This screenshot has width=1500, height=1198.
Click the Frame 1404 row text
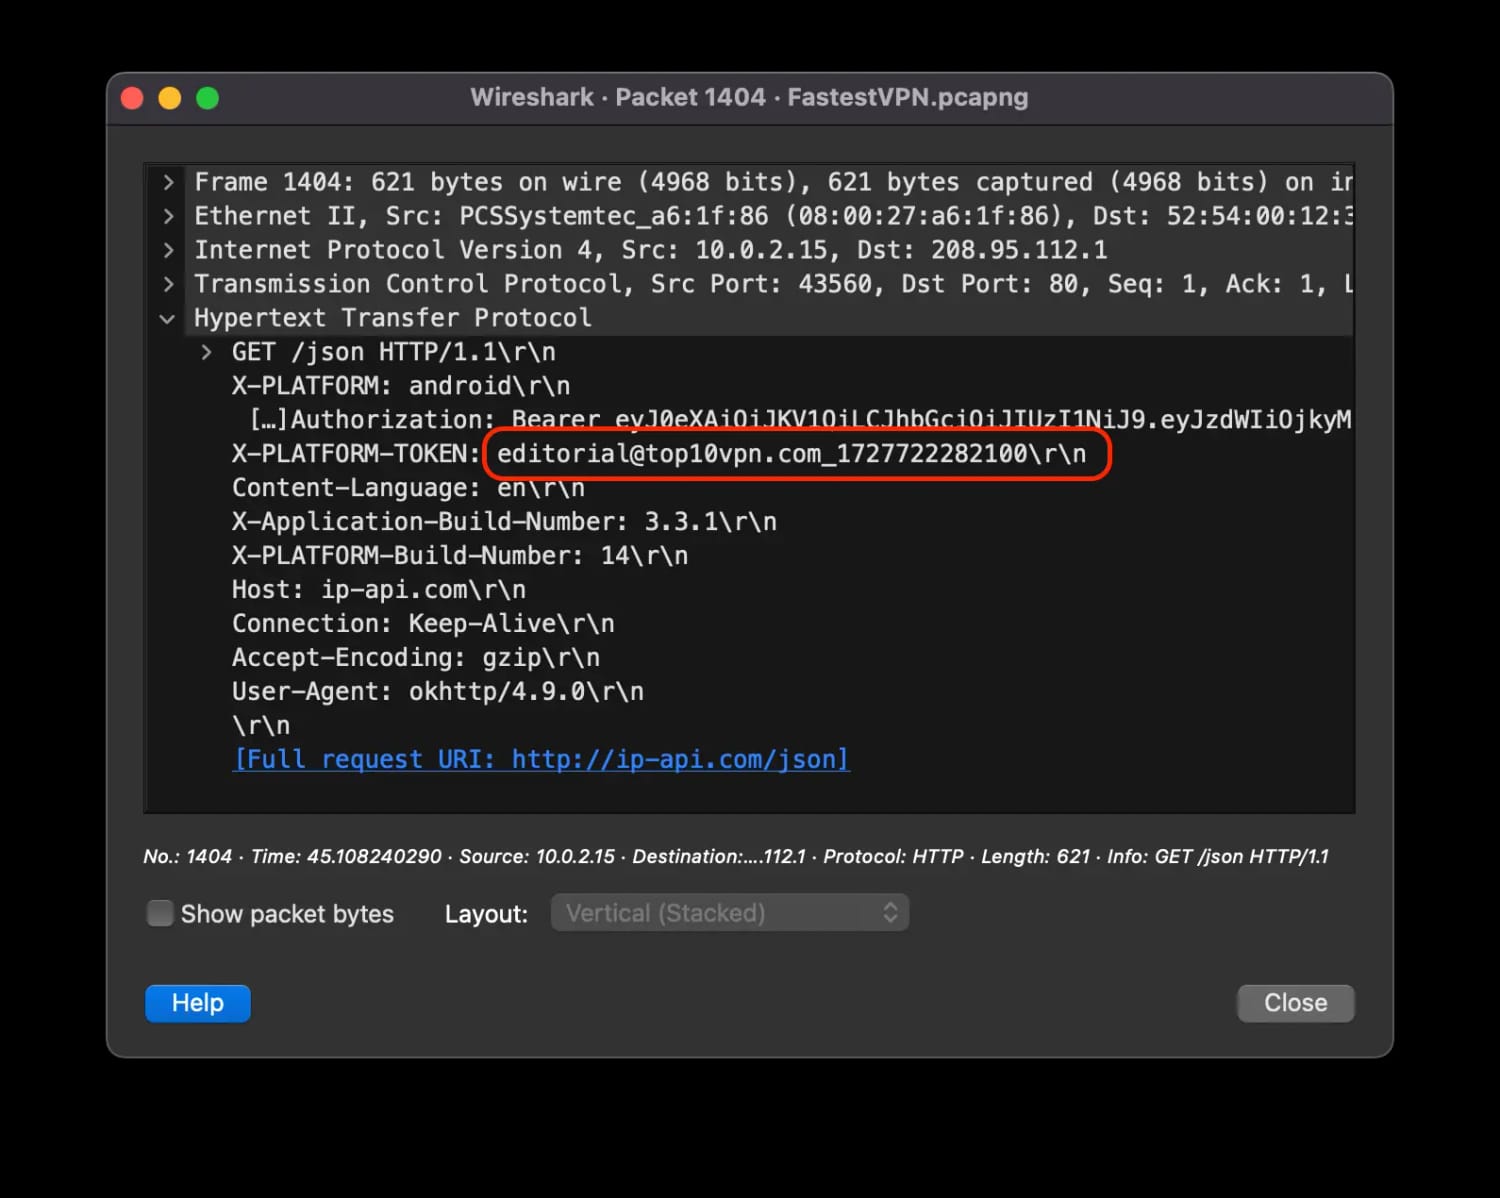click(773, 182)
